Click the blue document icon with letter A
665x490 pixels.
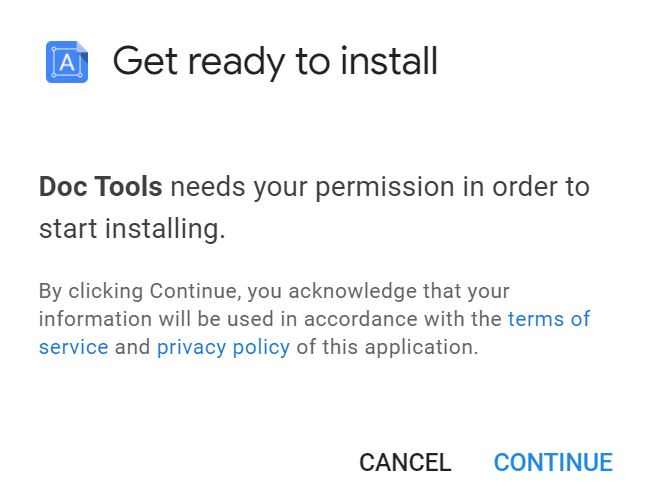point(67,62)
